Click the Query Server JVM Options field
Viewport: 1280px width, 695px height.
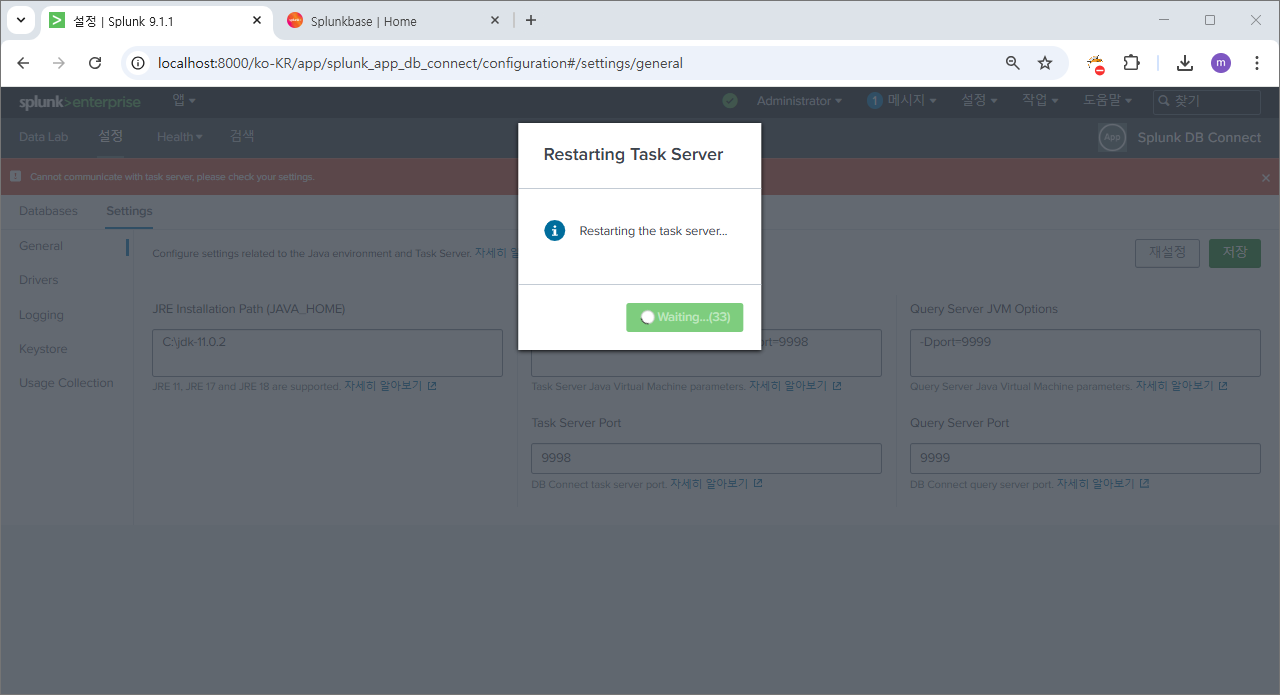[1085, 353]
